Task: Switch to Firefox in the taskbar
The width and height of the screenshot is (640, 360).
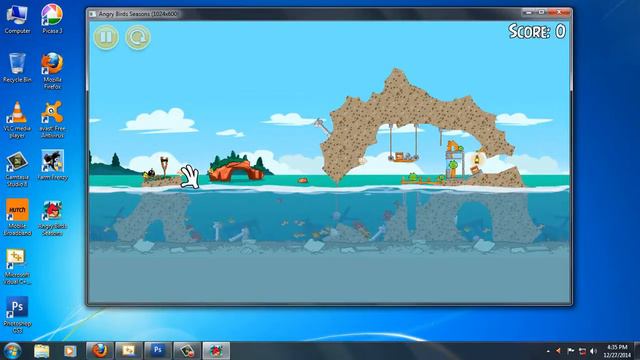Action: click(100, 351)
